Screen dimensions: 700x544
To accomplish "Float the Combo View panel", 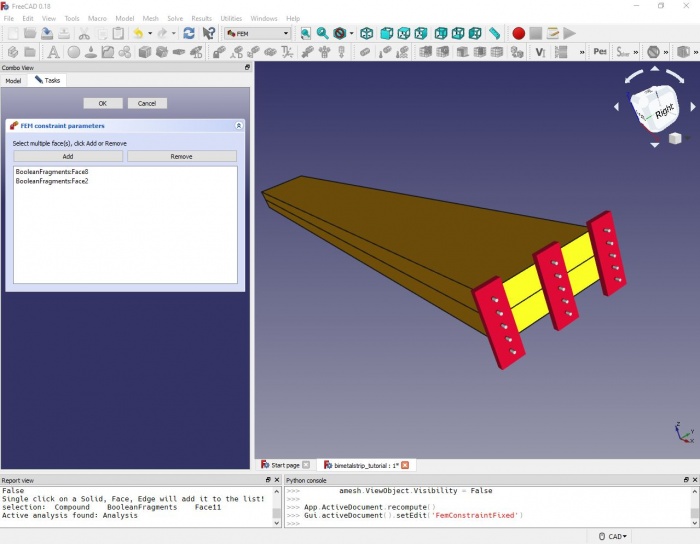I will click(x=247, y=67).
